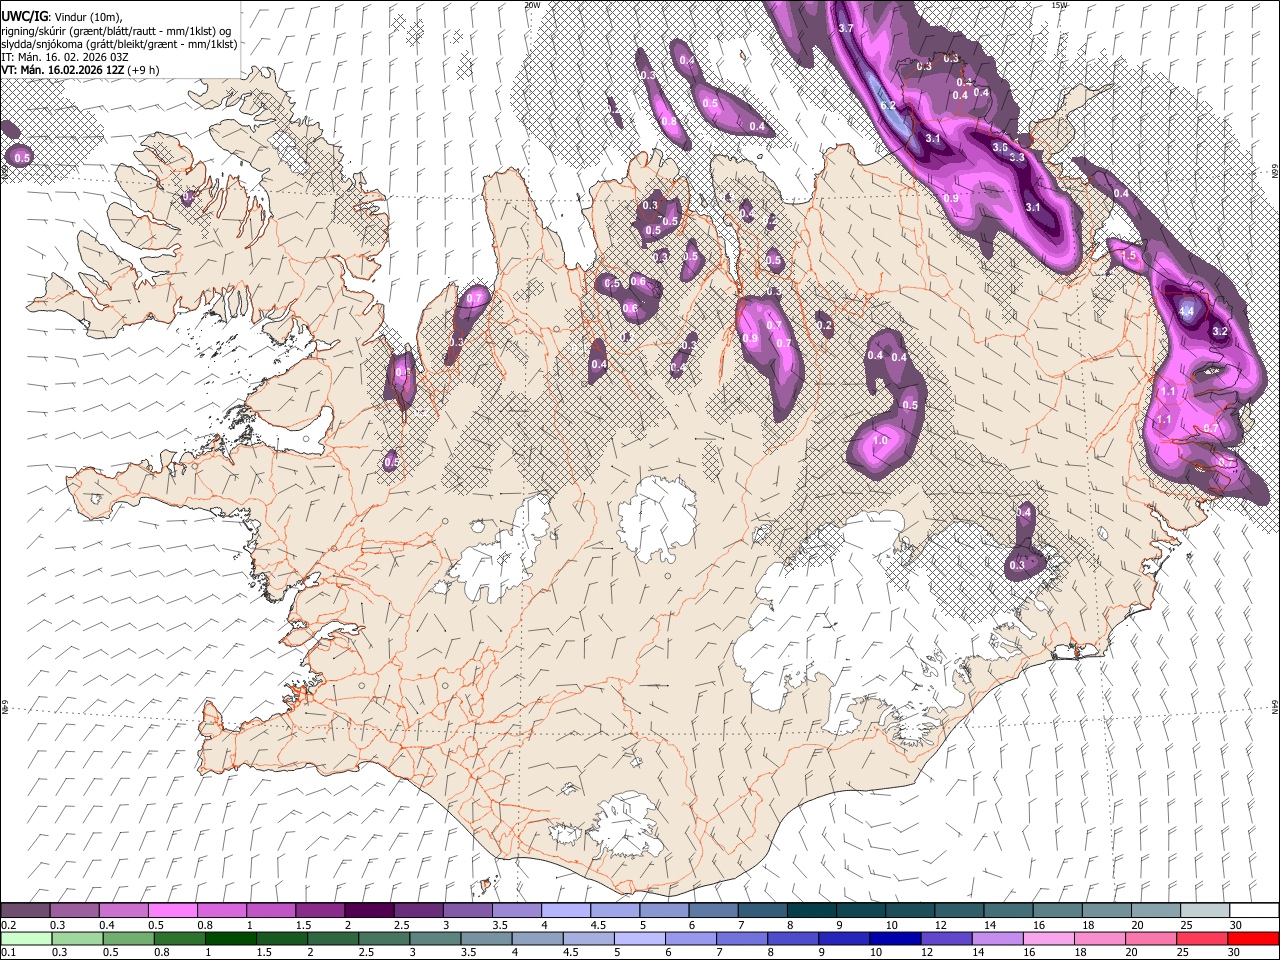Click the 12 label under top legend row
Screen dimensions: 1280x960
click(940, 925)
